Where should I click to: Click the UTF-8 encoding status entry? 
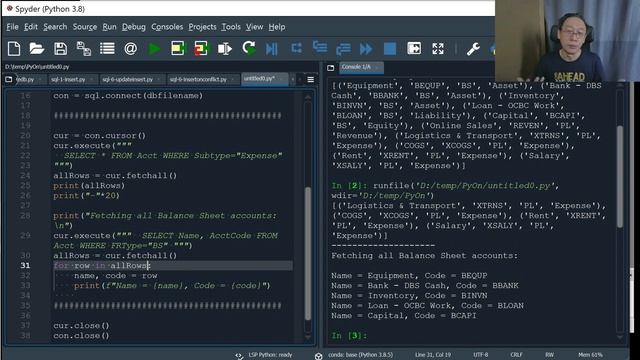pos(481,355)
